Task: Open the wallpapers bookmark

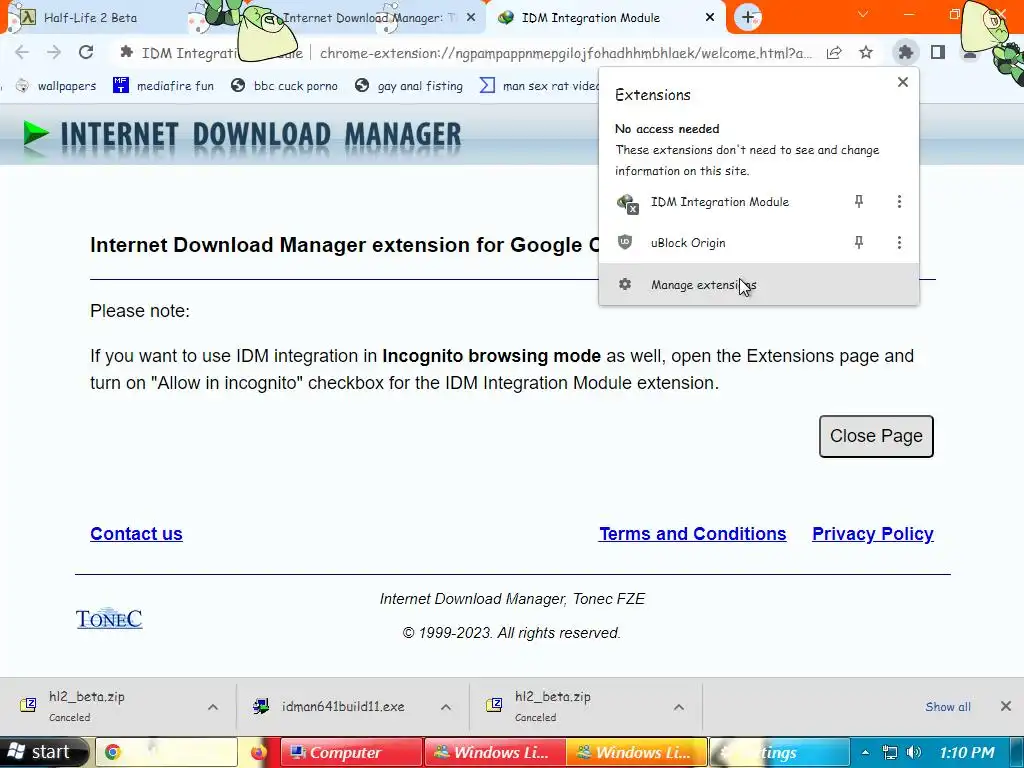Action: pos(56,86)
